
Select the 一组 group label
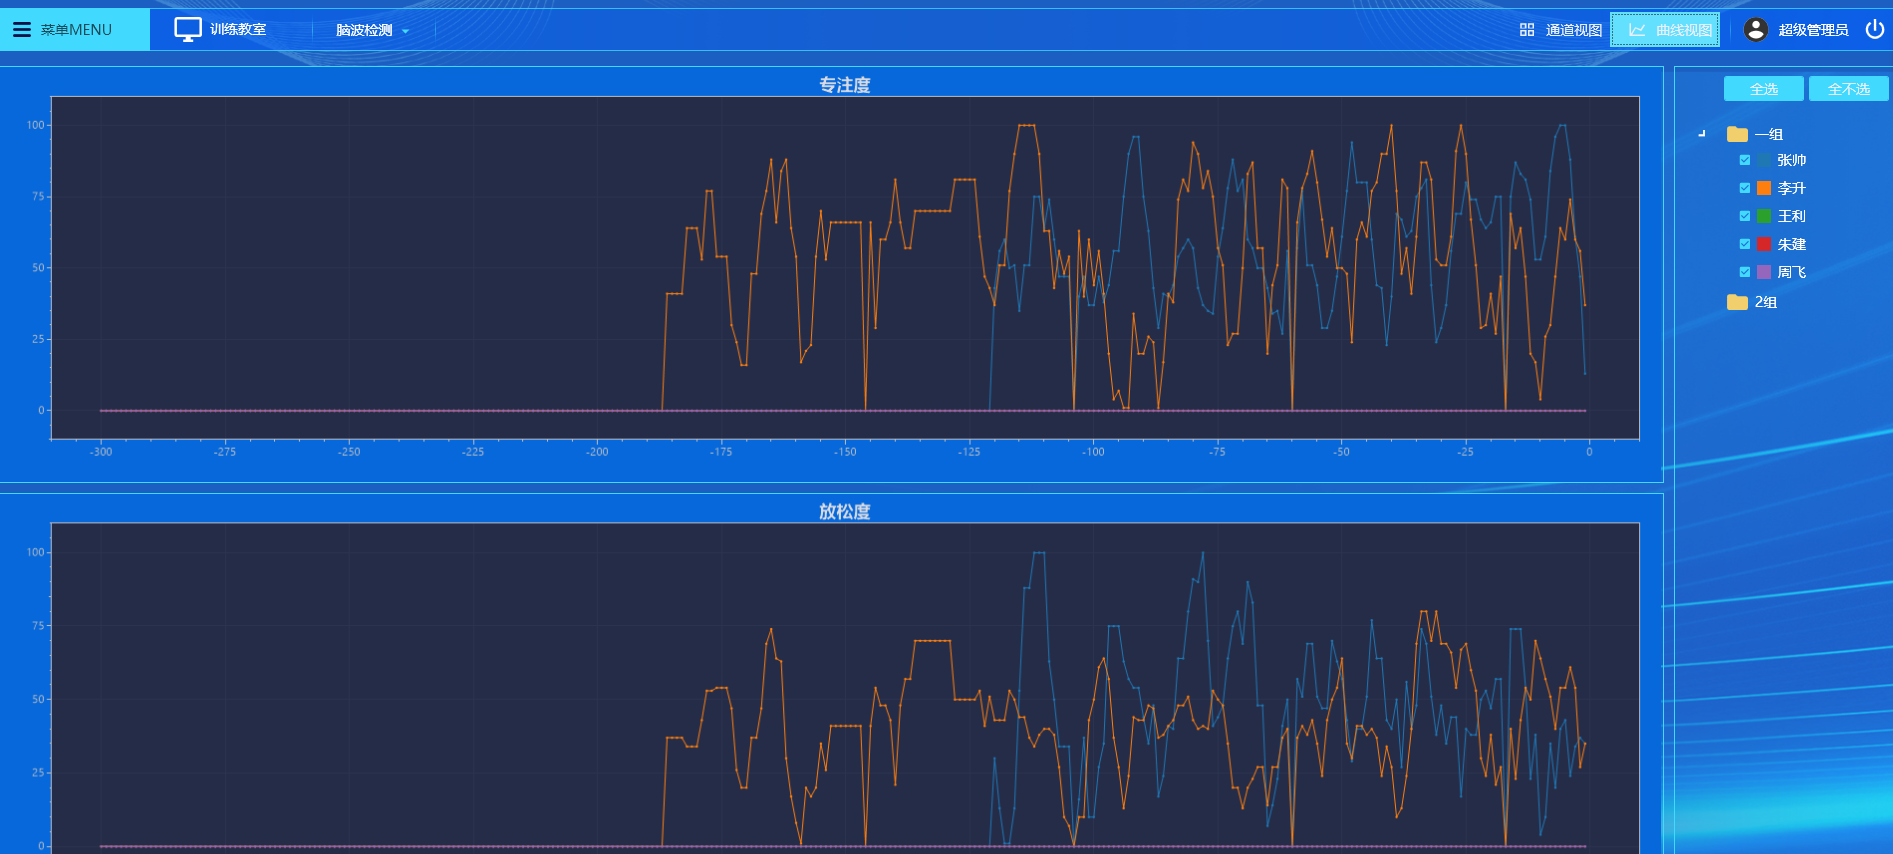pyautogui.click(x=1769, y=134)
